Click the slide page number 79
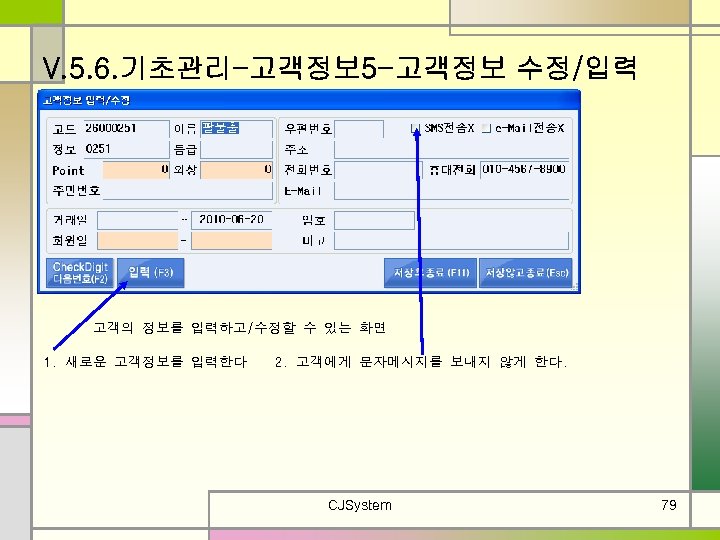Image resolution: width=720 pixels, height=540 pixels. 669,505
